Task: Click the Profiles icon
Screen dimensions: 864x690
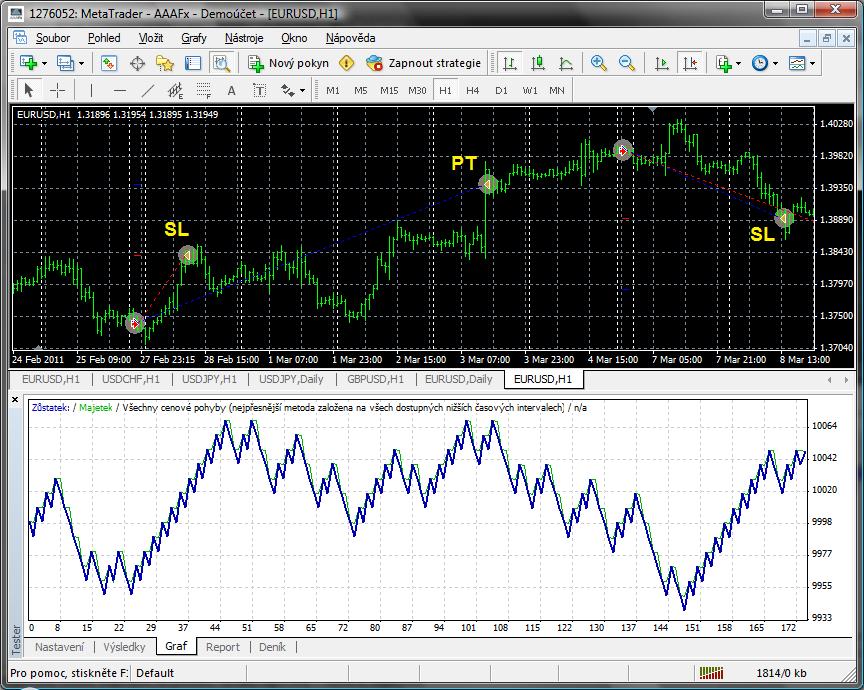Action: click(66, 63)
